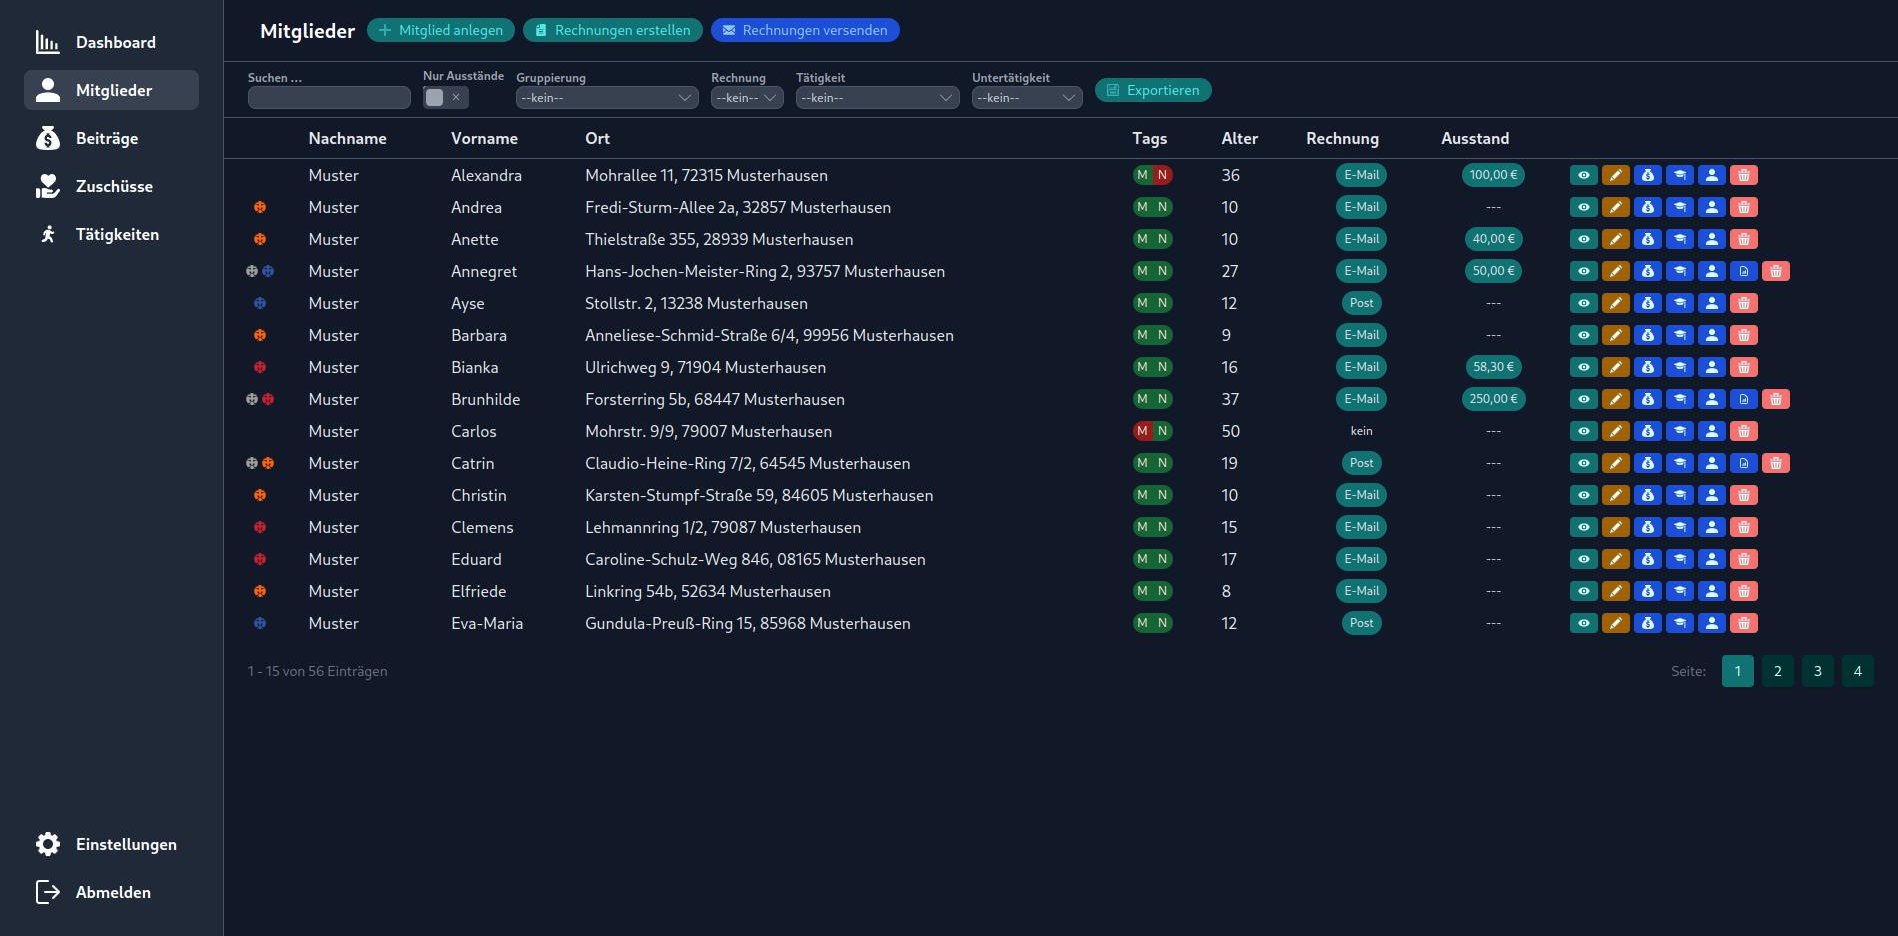
Task: Open the Untertätigkeit dropdown
Action: tap(1026, 97)
